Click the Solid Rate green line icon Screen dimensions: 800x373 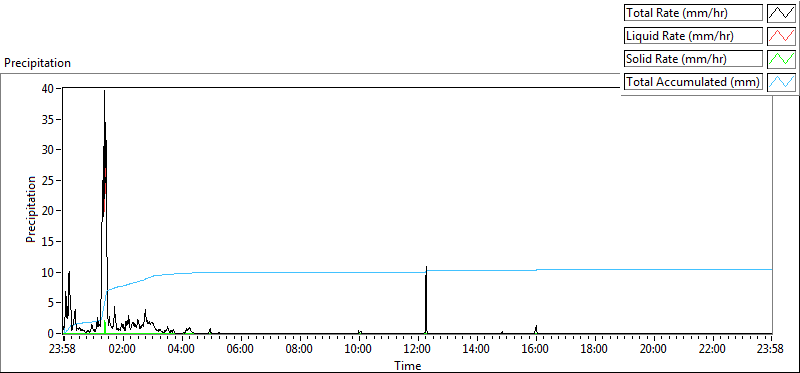[782, 59]
